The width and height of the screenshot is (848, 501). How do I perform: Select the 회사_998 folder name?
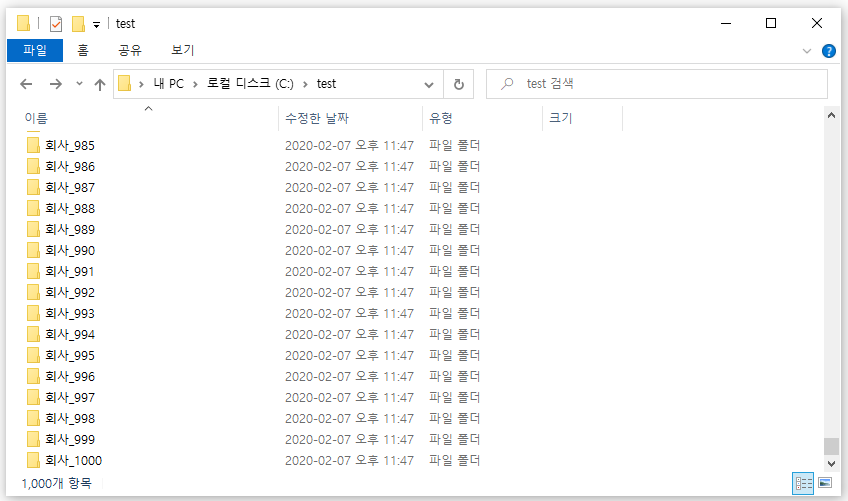[x=70, y=418]
